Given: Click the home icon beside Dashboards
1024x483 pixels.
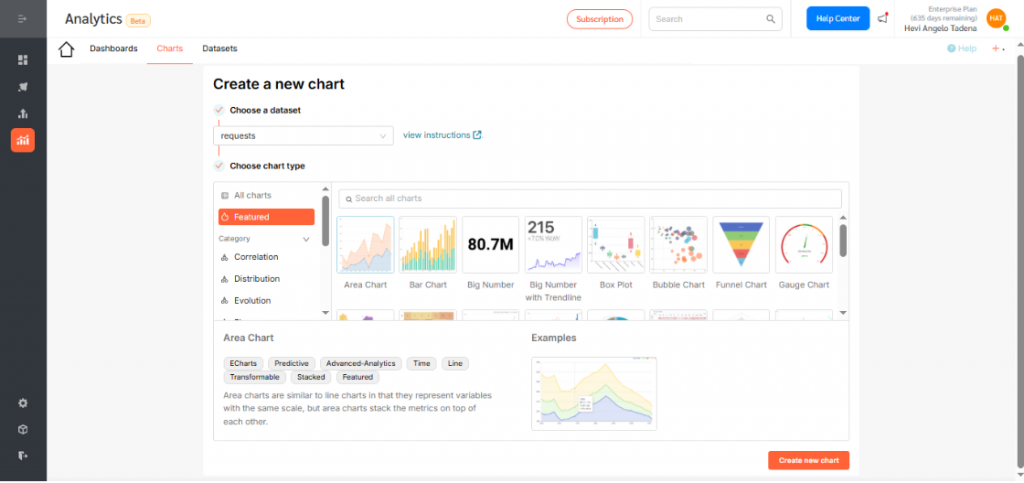Looking at the screenshot, I should (x=66, y=50).
